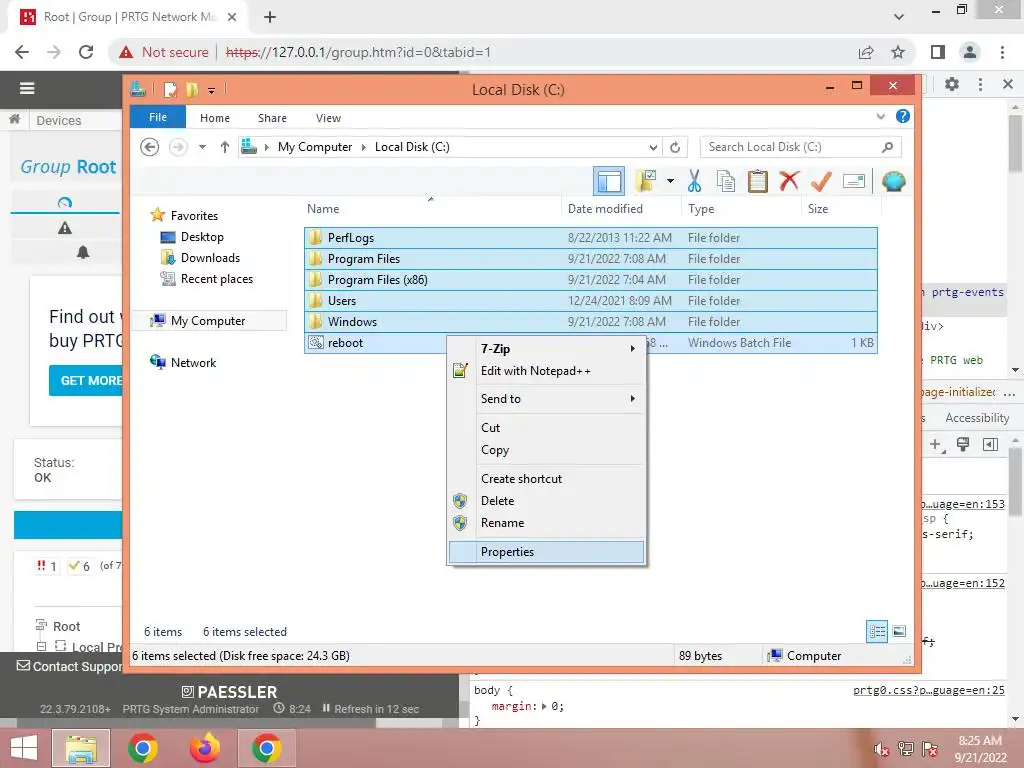Viewport: 1024px width, 768px height.
Task: Open Explorer help question mark icon
Action: point(903,116)
